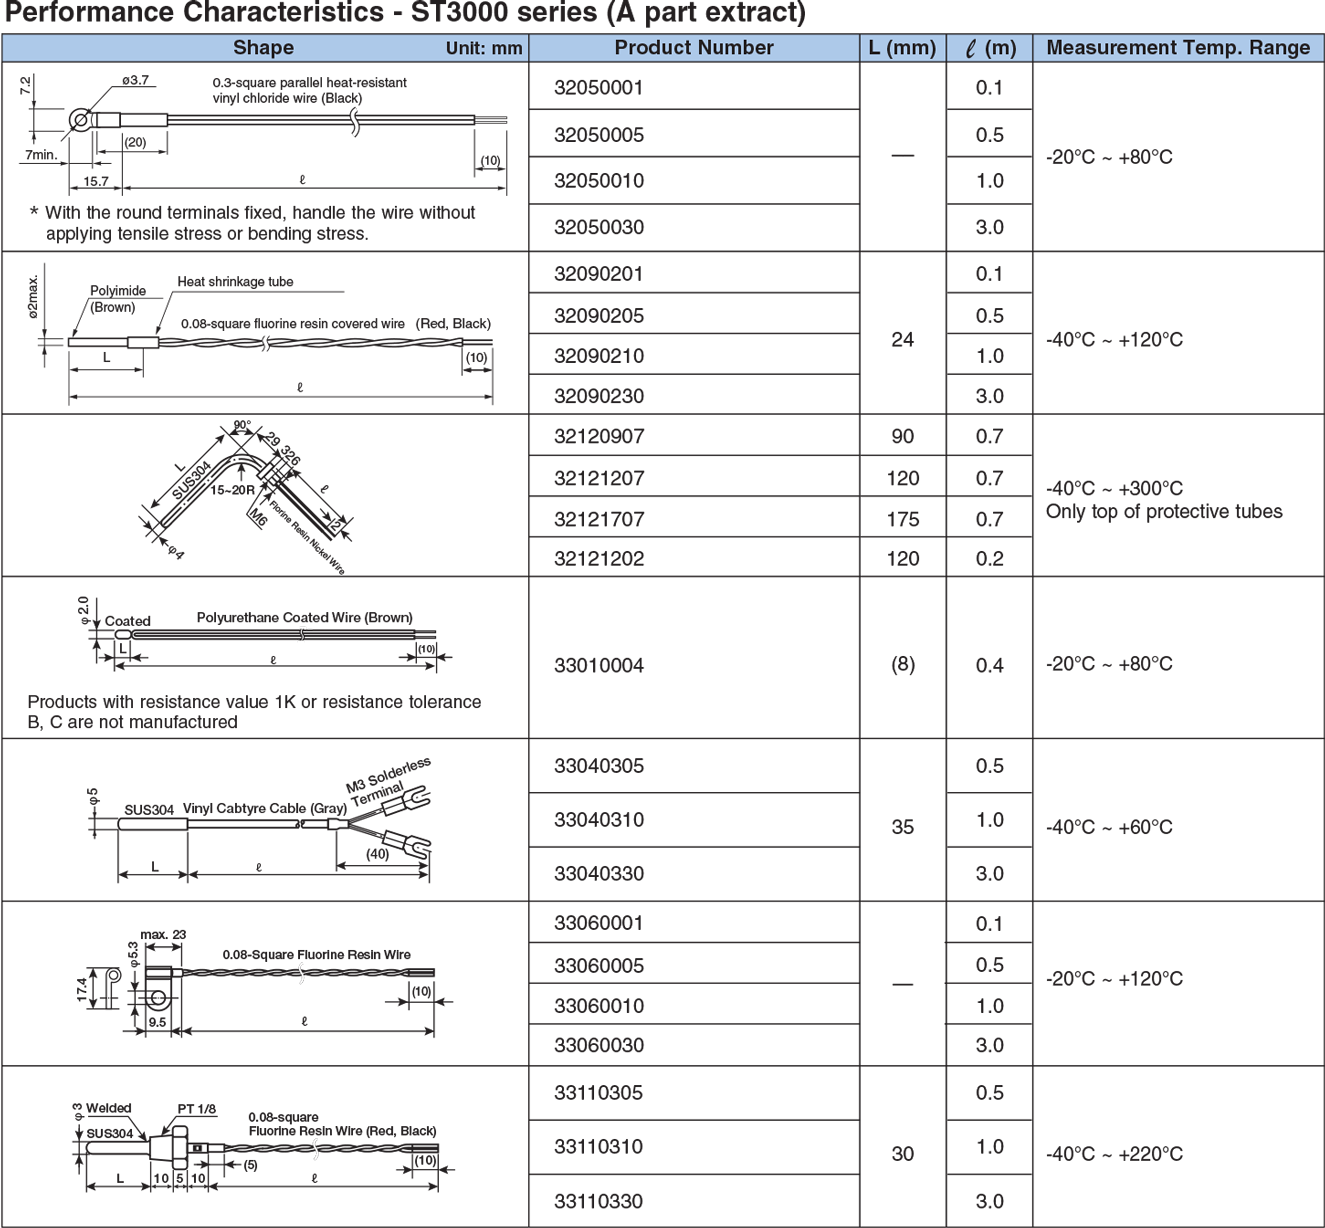Click product number 32050010

point(599,181)
